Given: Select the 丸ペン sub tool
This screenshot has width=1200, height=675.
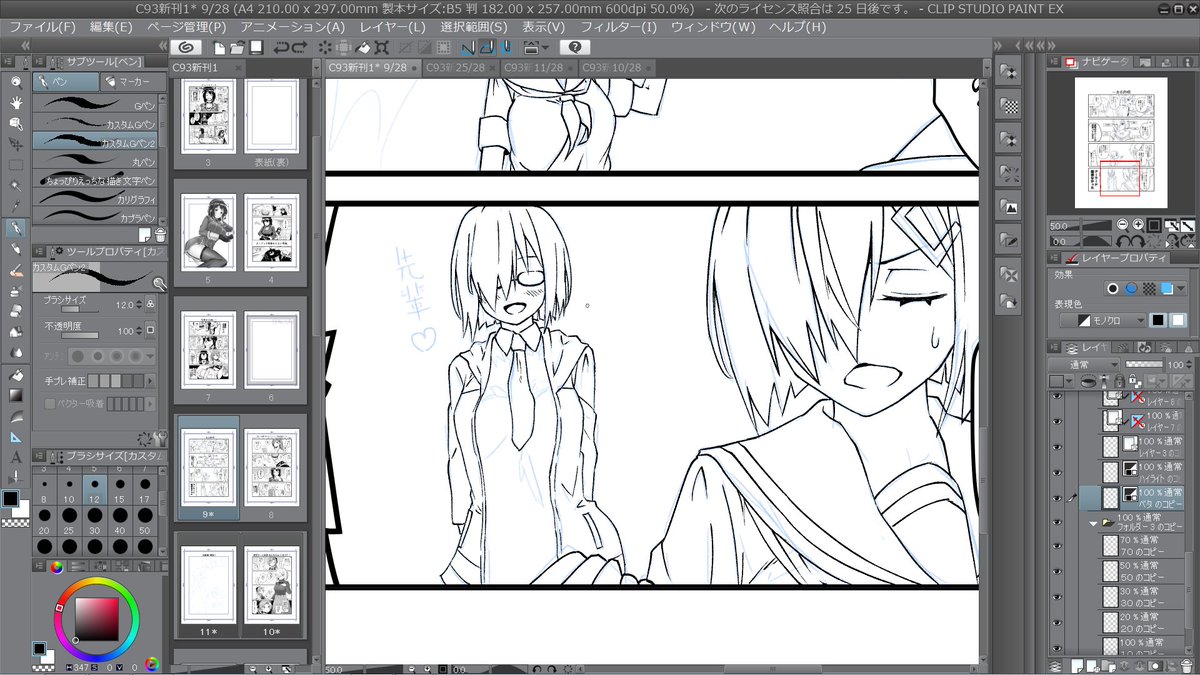Looking at the screenshot, I should point(94,162).
